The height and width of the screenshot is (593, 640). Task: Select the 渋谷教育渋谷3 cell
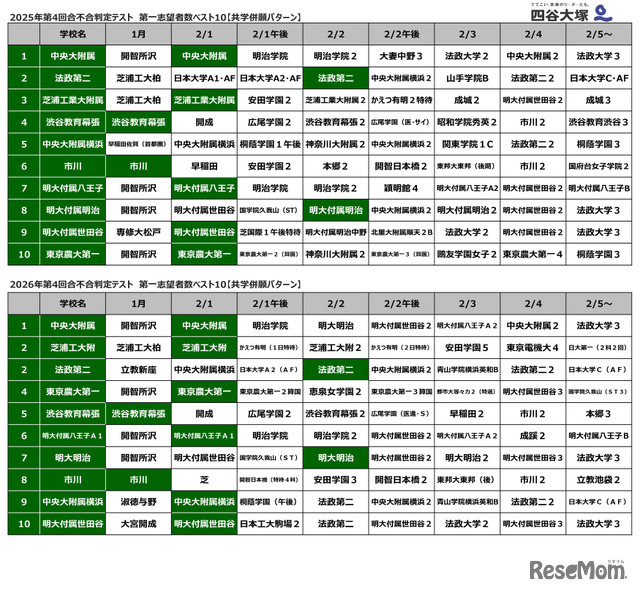[x=599, y=122]
